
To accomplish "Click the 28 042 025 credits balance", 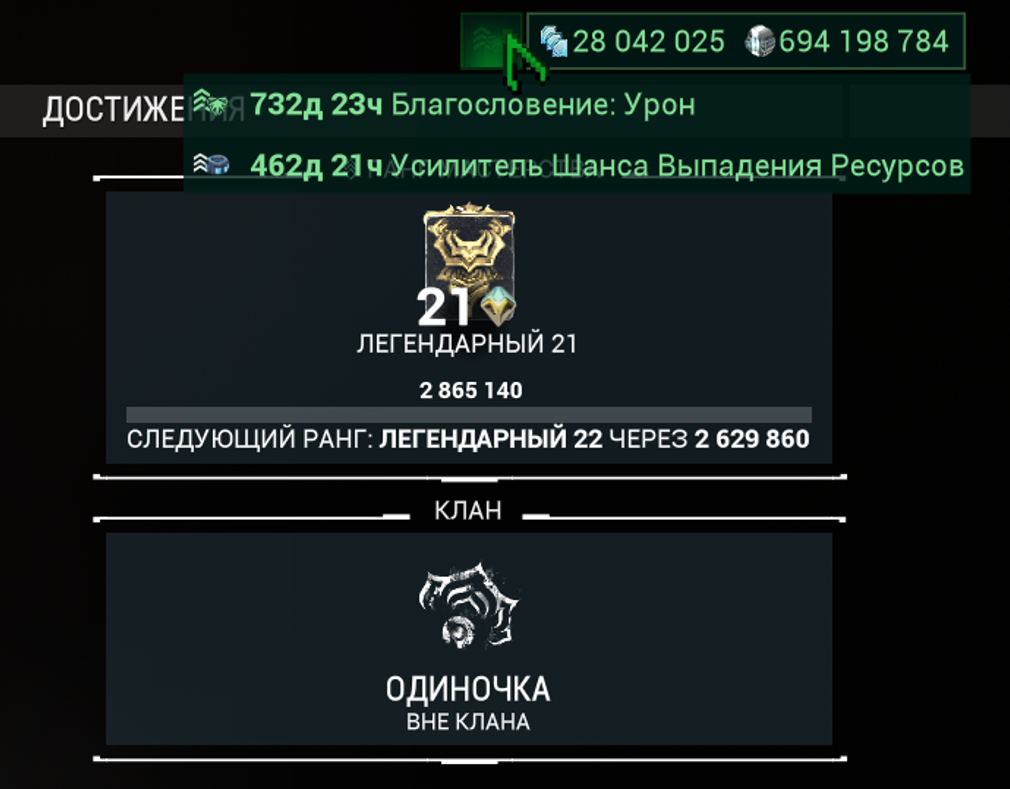I will (x=648, y=42).
